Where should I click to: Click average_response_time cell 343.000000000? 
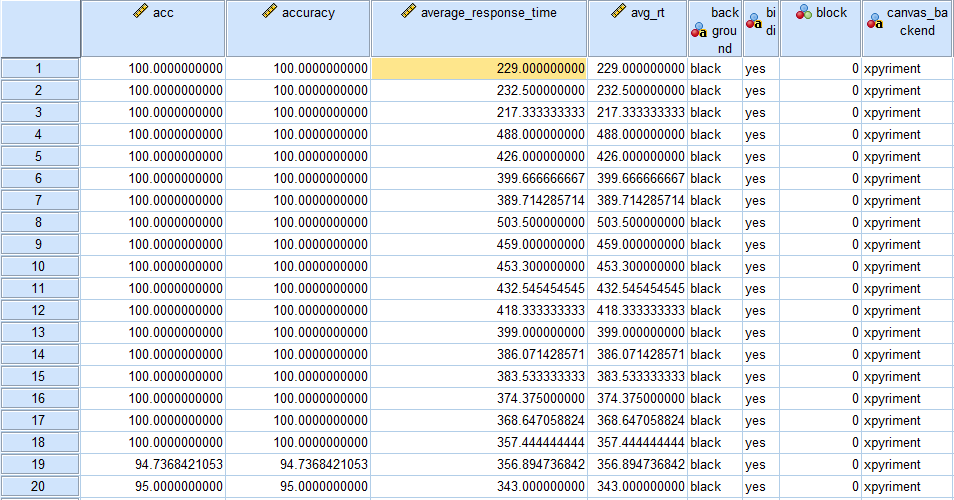(479, 486)
